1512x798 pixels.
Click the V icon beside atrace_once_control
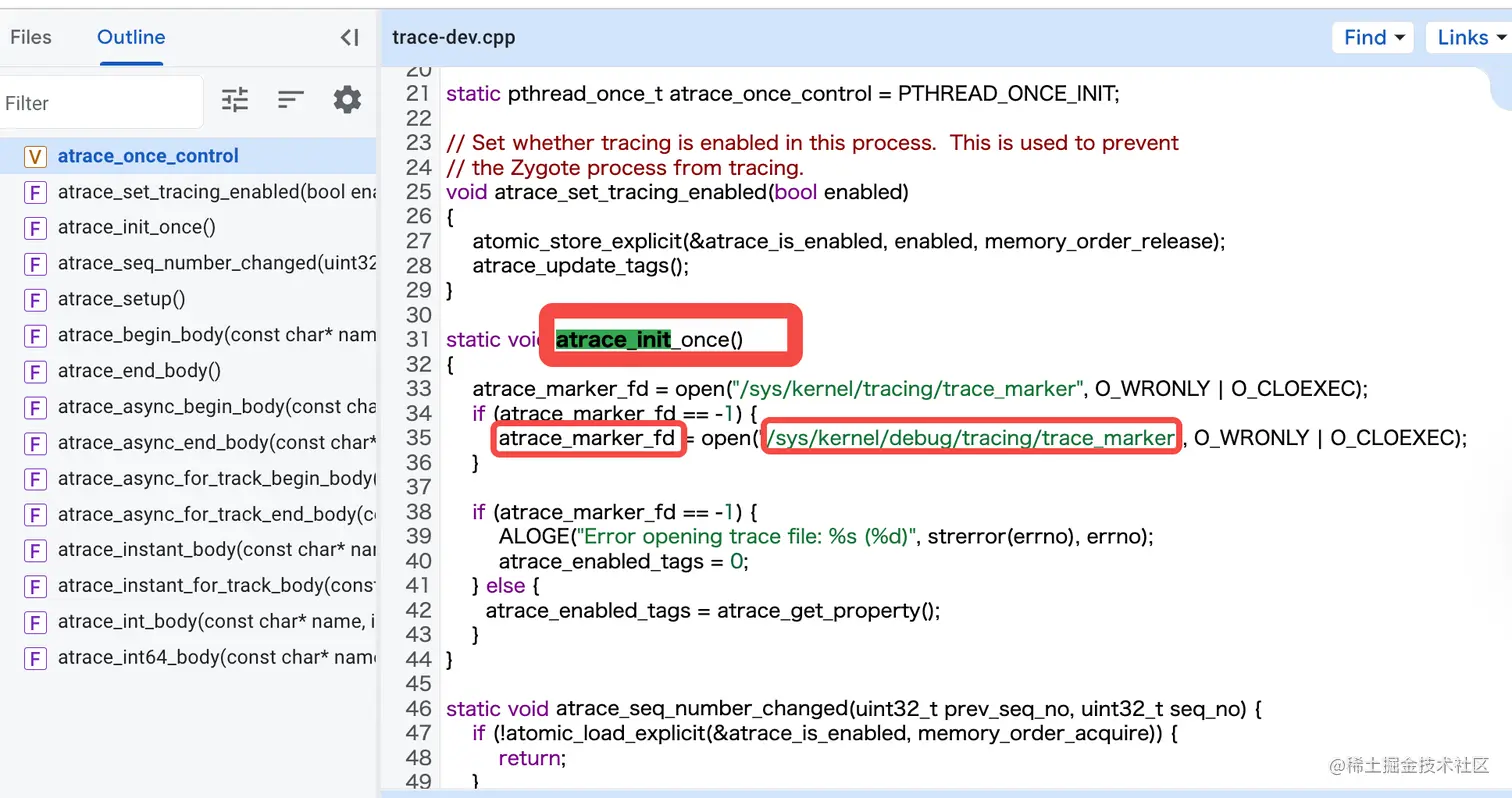[35, 156]
